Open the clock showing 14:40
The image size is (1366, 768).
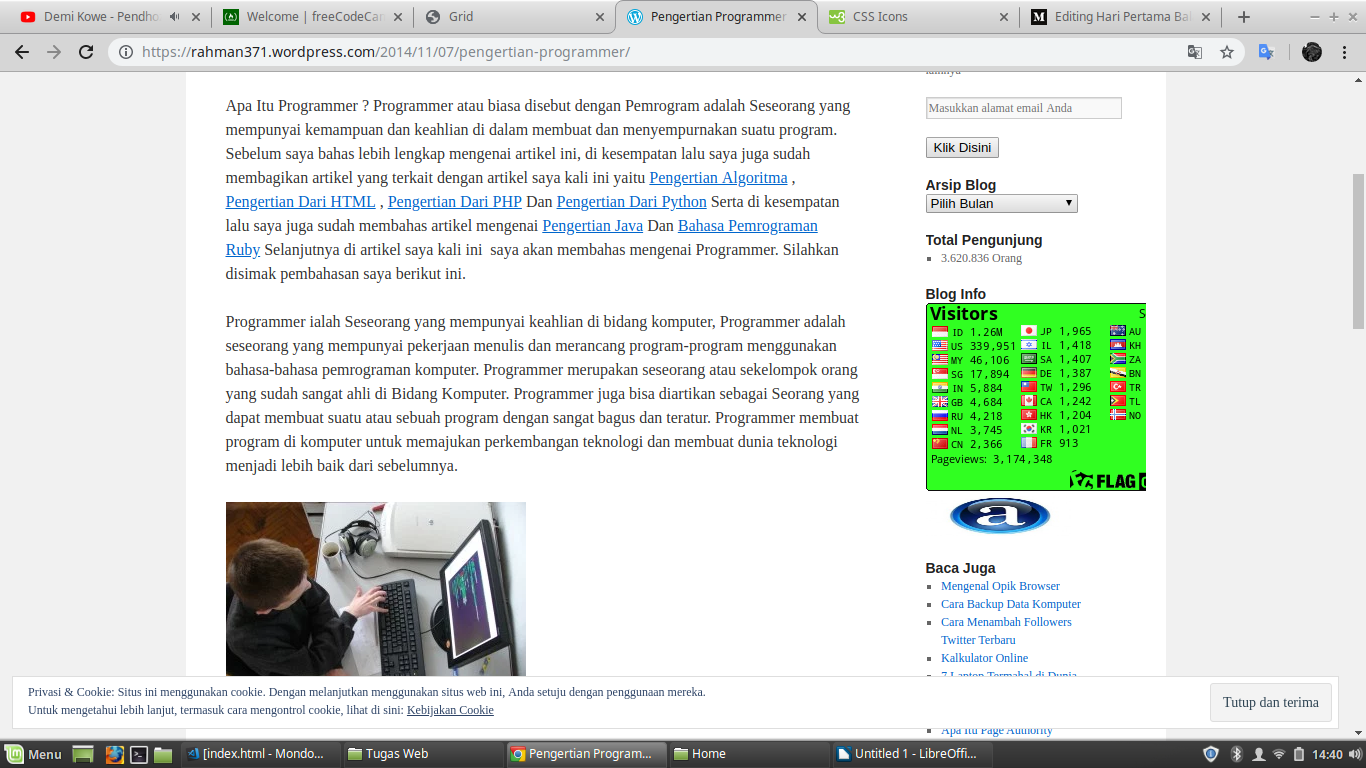[1327, 754]
